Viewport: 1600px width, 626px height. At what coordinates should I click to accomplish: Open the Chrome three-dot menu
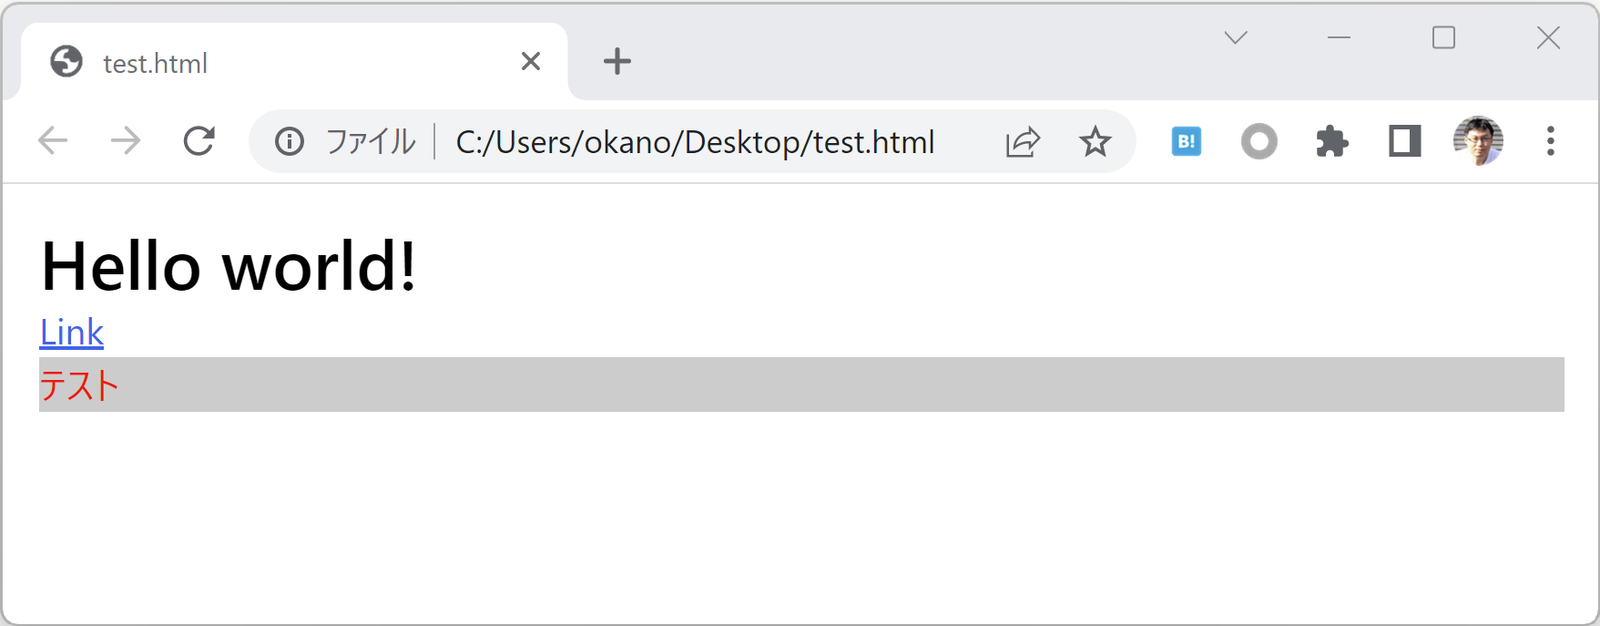click(x=1550, y=141)
